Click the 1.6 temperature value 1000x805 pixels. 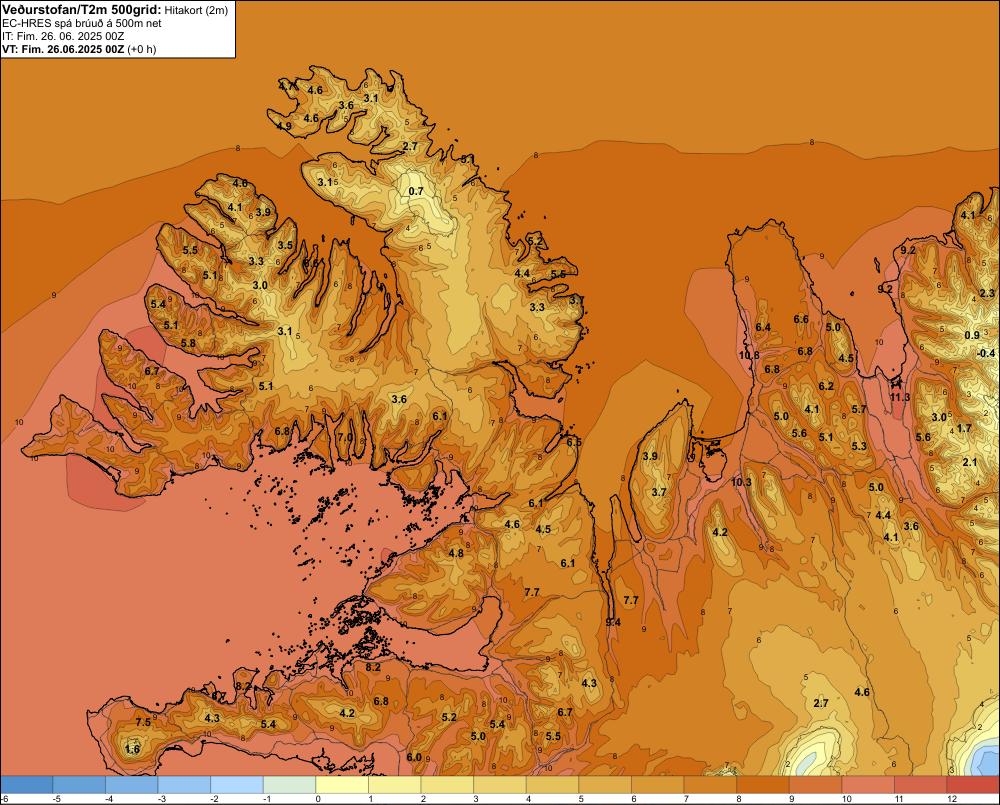[x=132, y=749]
